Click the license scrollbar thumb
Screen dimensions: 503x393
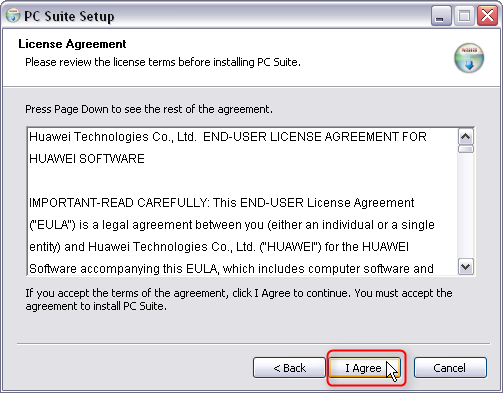click(x=466, y=149)
